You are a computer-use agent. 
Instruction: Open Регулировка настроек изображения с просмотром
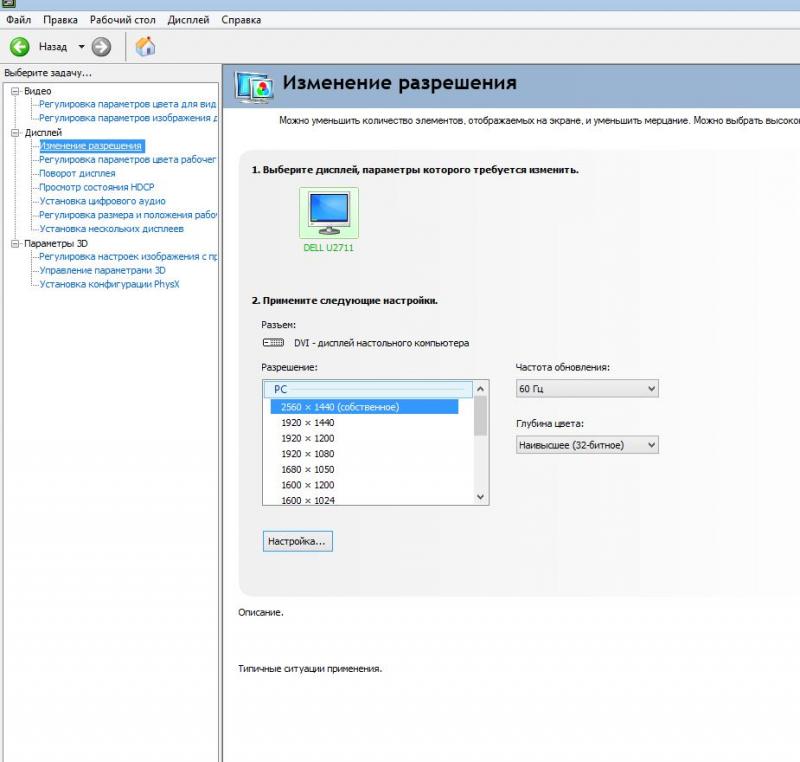pyautogui.click(x=128, y=257)
